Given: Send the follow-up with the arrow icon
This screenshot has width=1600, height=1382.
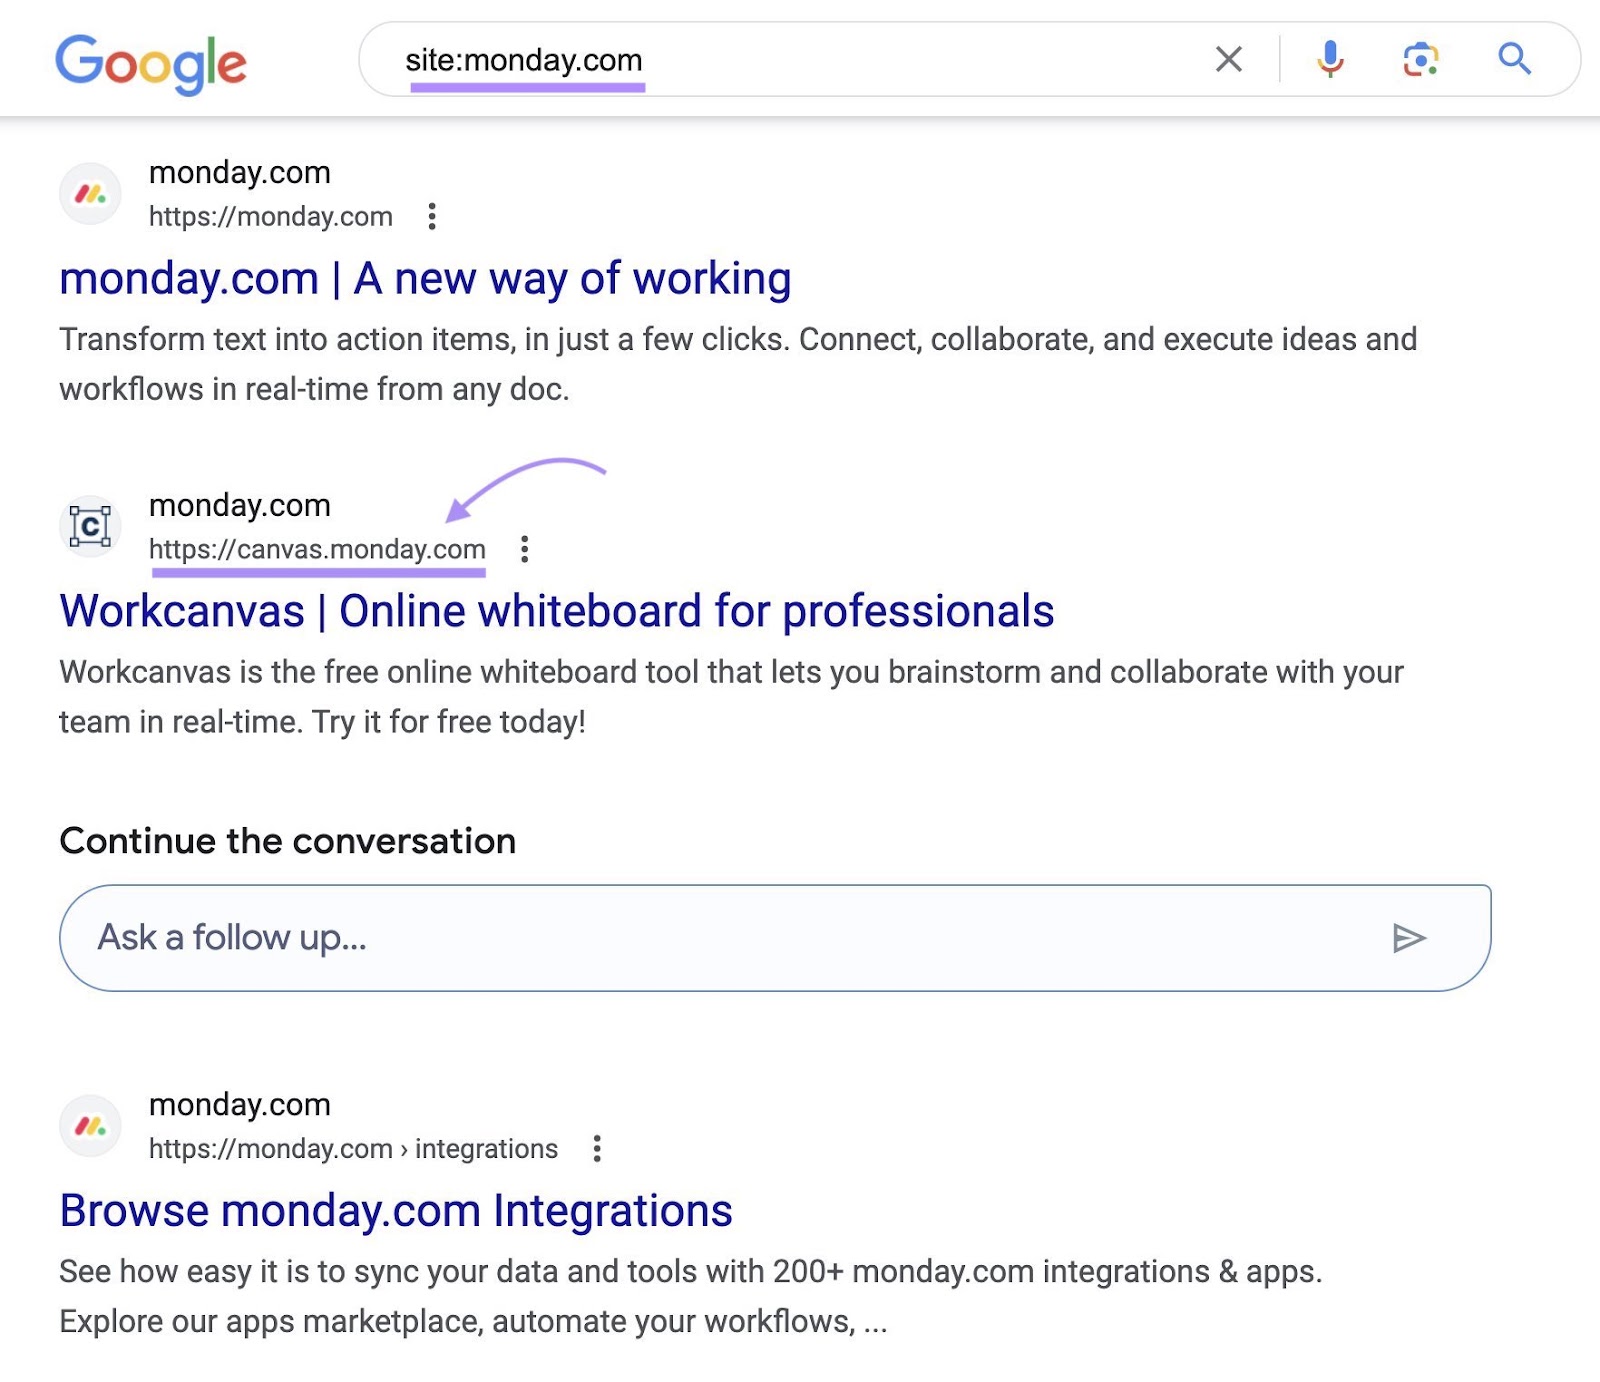Looking at the screenshot, I should pyautogui.click(x=1411, y=938).
